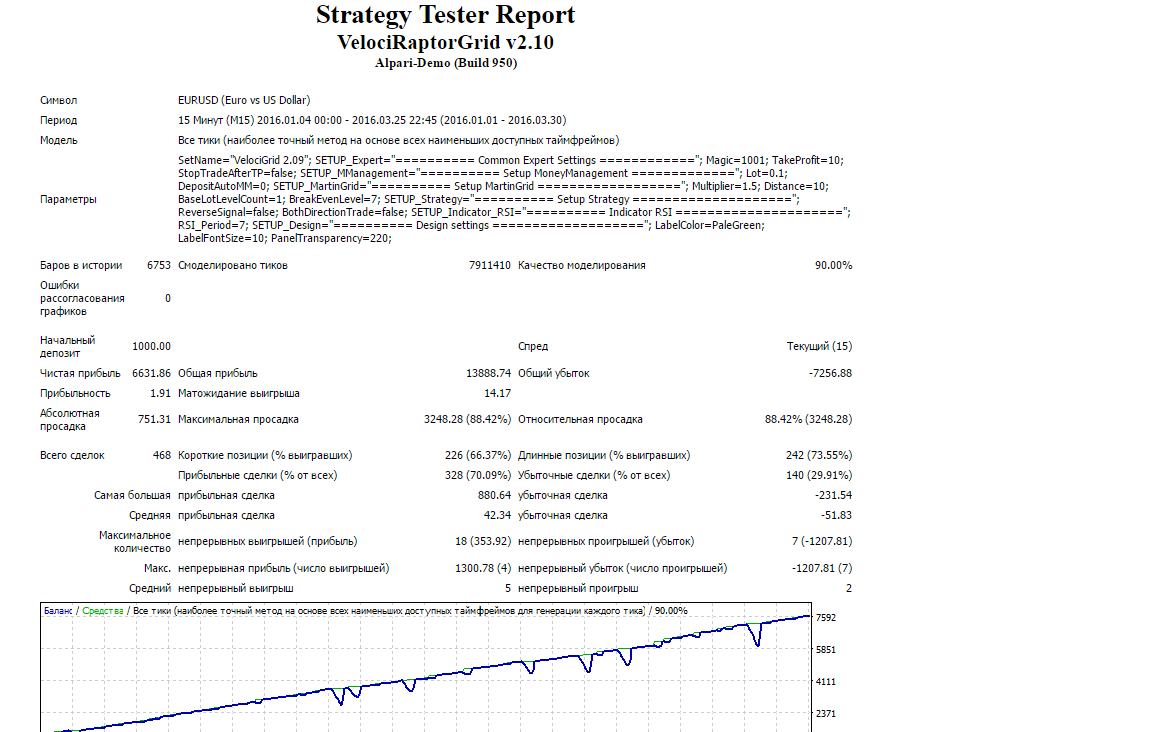
Task: Click the Общий убыток label
Action: 554,373
